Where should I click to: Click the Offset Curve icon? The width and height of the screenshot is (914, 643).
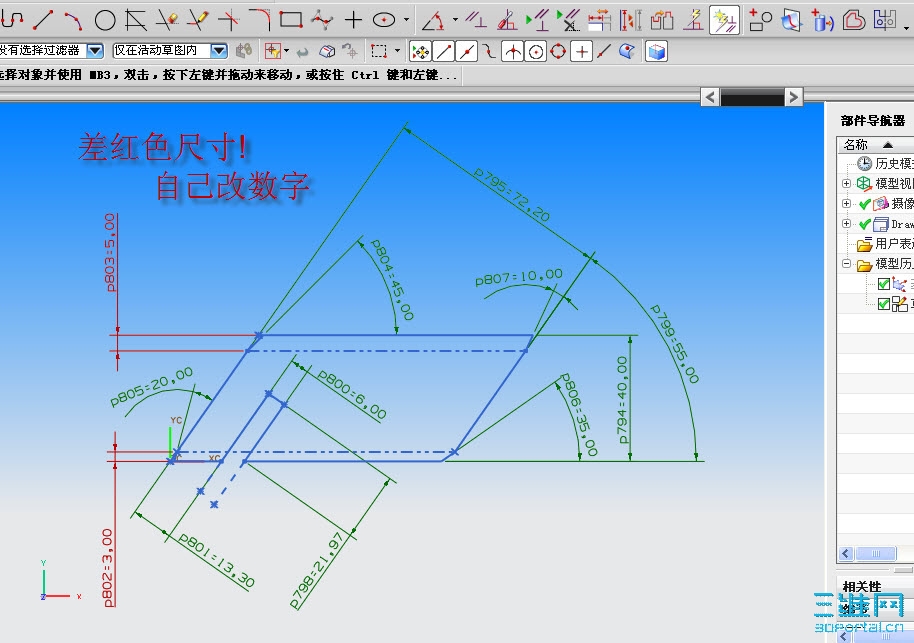(760, 20)
